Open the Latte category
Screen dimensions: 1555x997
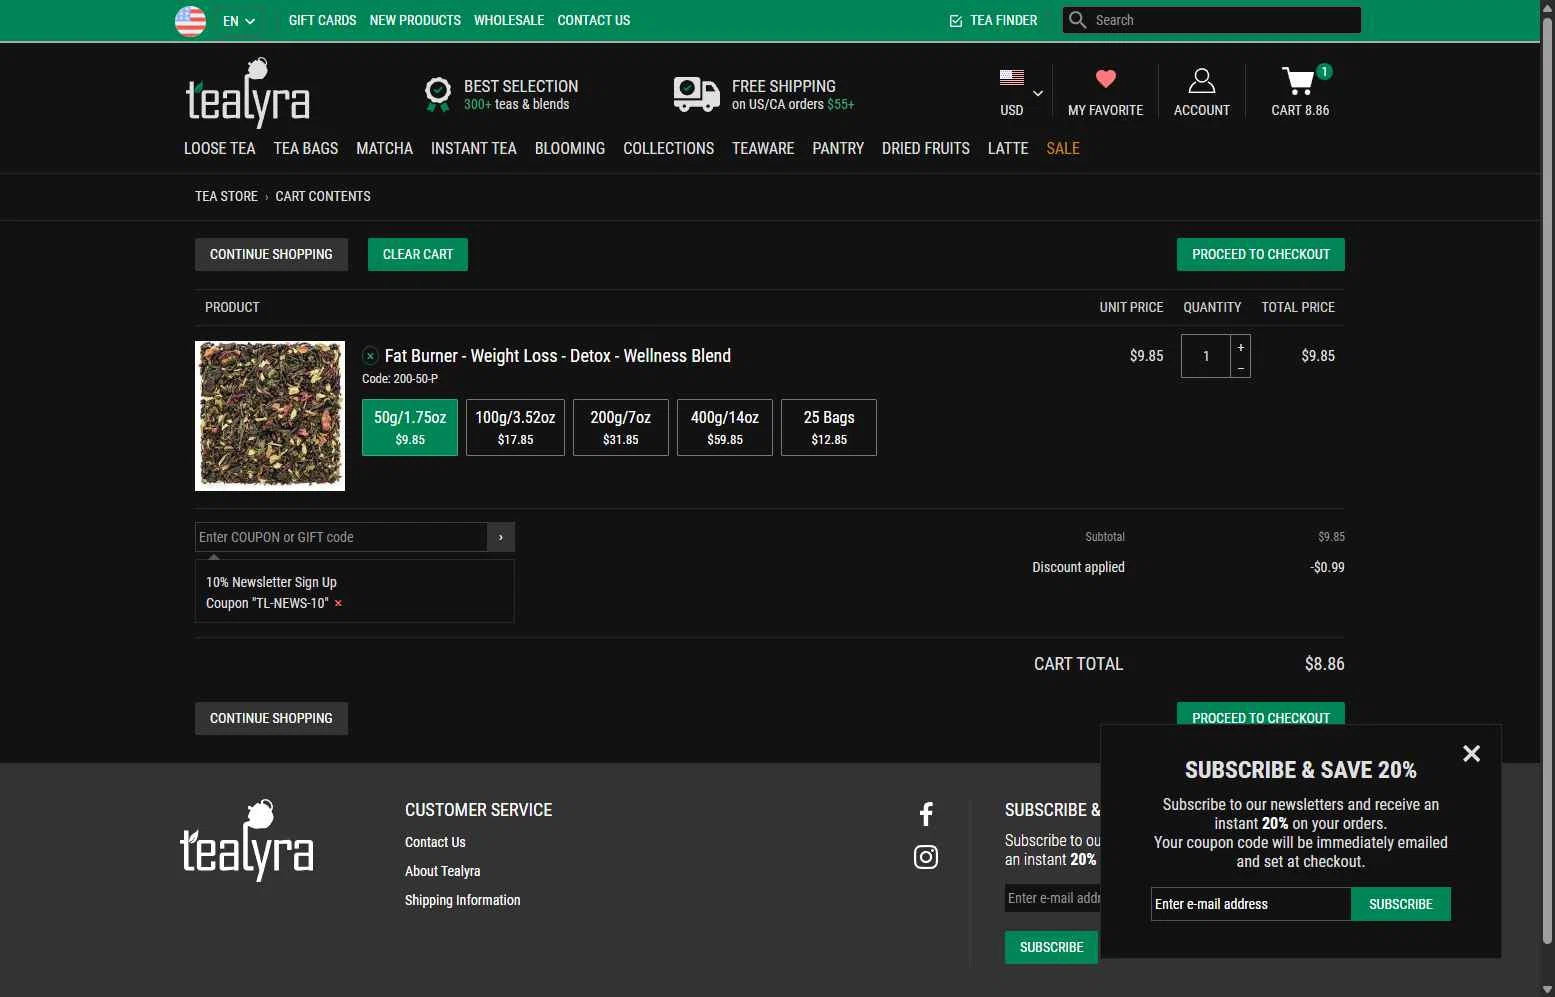pyautogui.click(x=1008, y=148)
